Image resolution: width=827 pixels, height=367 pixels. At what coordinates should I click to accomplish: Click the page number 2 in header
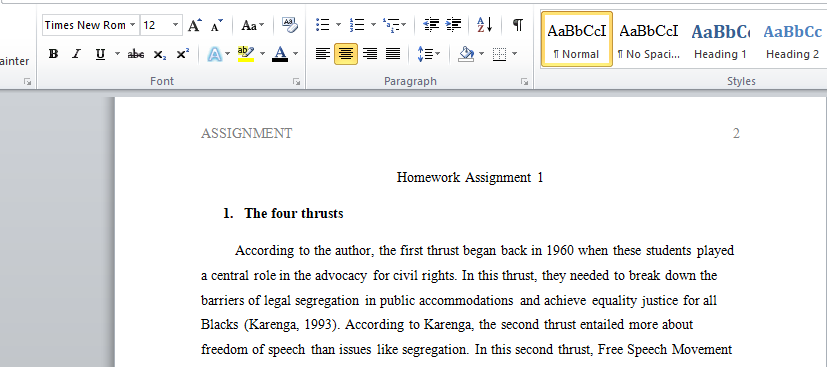pos(736,133)
